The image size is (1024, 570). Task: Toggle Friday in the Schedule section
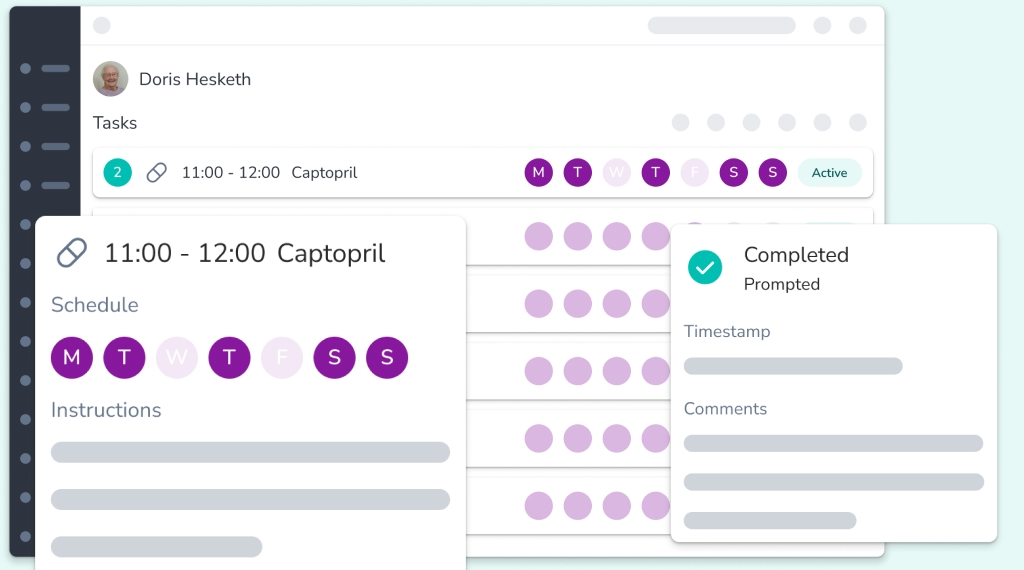click(x=282, y=358)
